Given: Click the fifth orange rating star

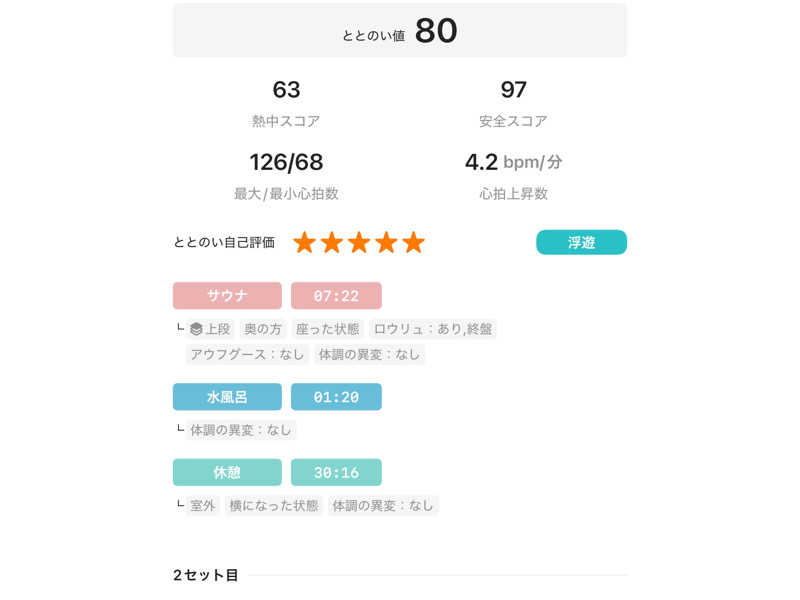Looking at the screenshot, I should 413,243.
